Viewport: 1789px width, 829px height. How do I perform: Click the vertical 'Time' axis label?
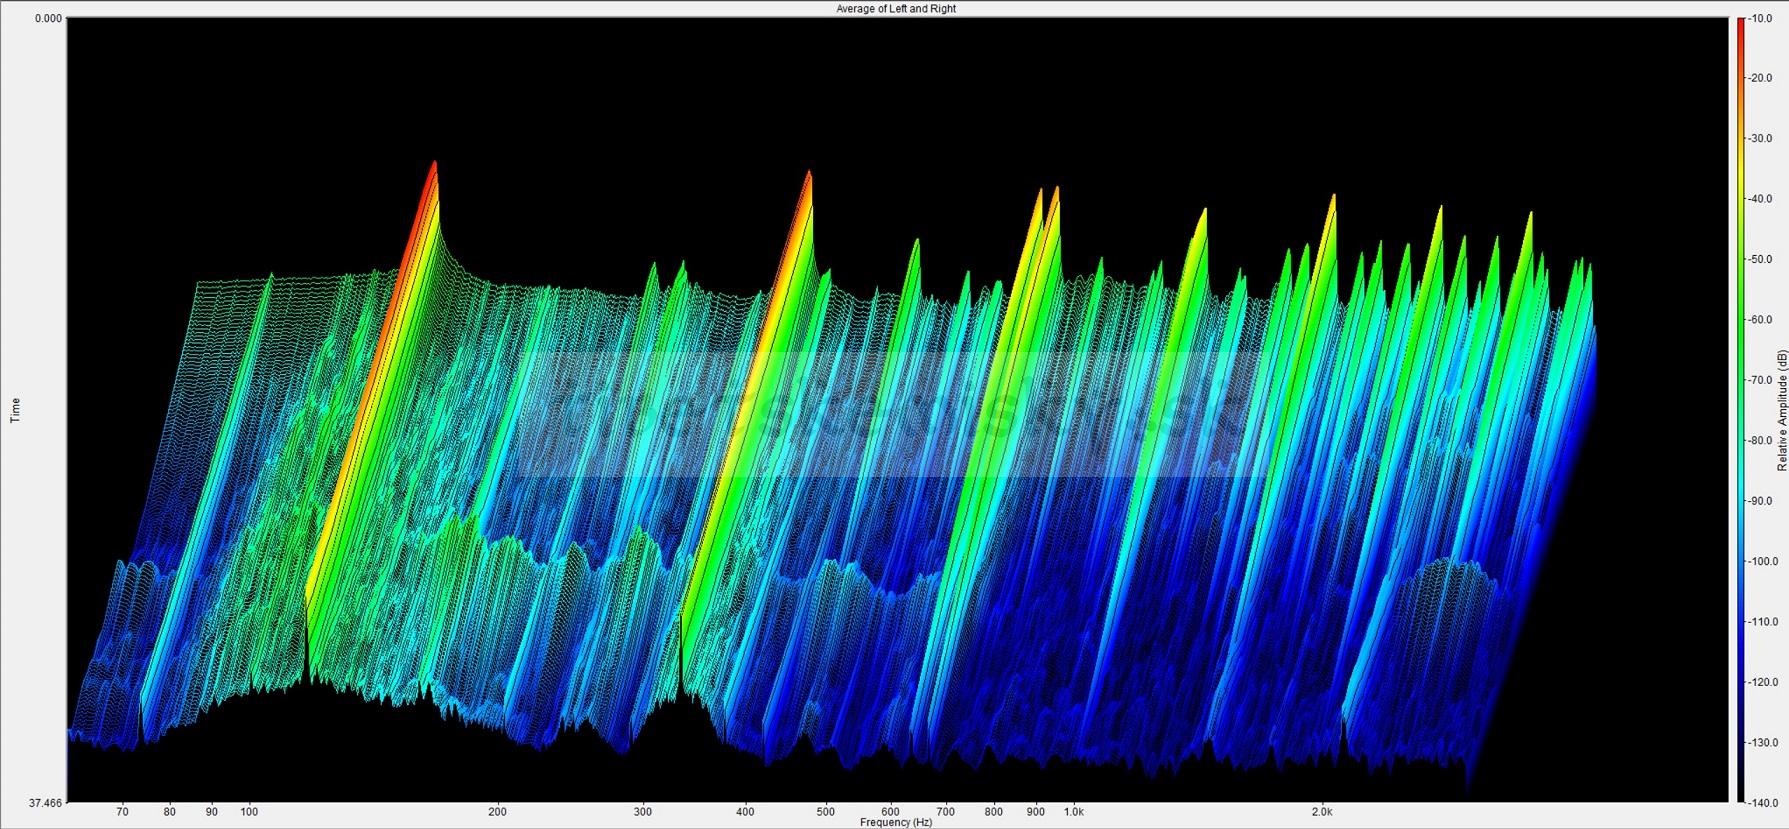pyautogui.click(x=15, y=410)
